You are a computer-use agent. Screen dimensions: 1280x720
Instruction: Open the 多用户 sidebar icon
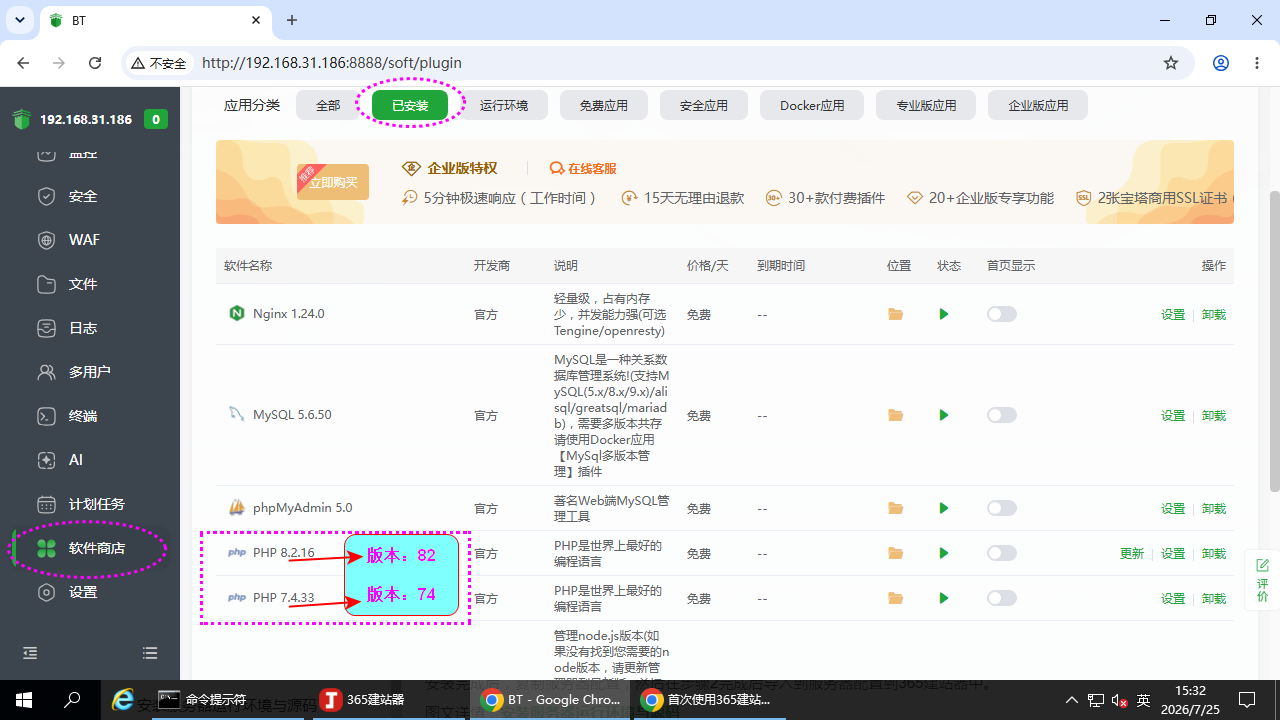[x=46, y=372]
